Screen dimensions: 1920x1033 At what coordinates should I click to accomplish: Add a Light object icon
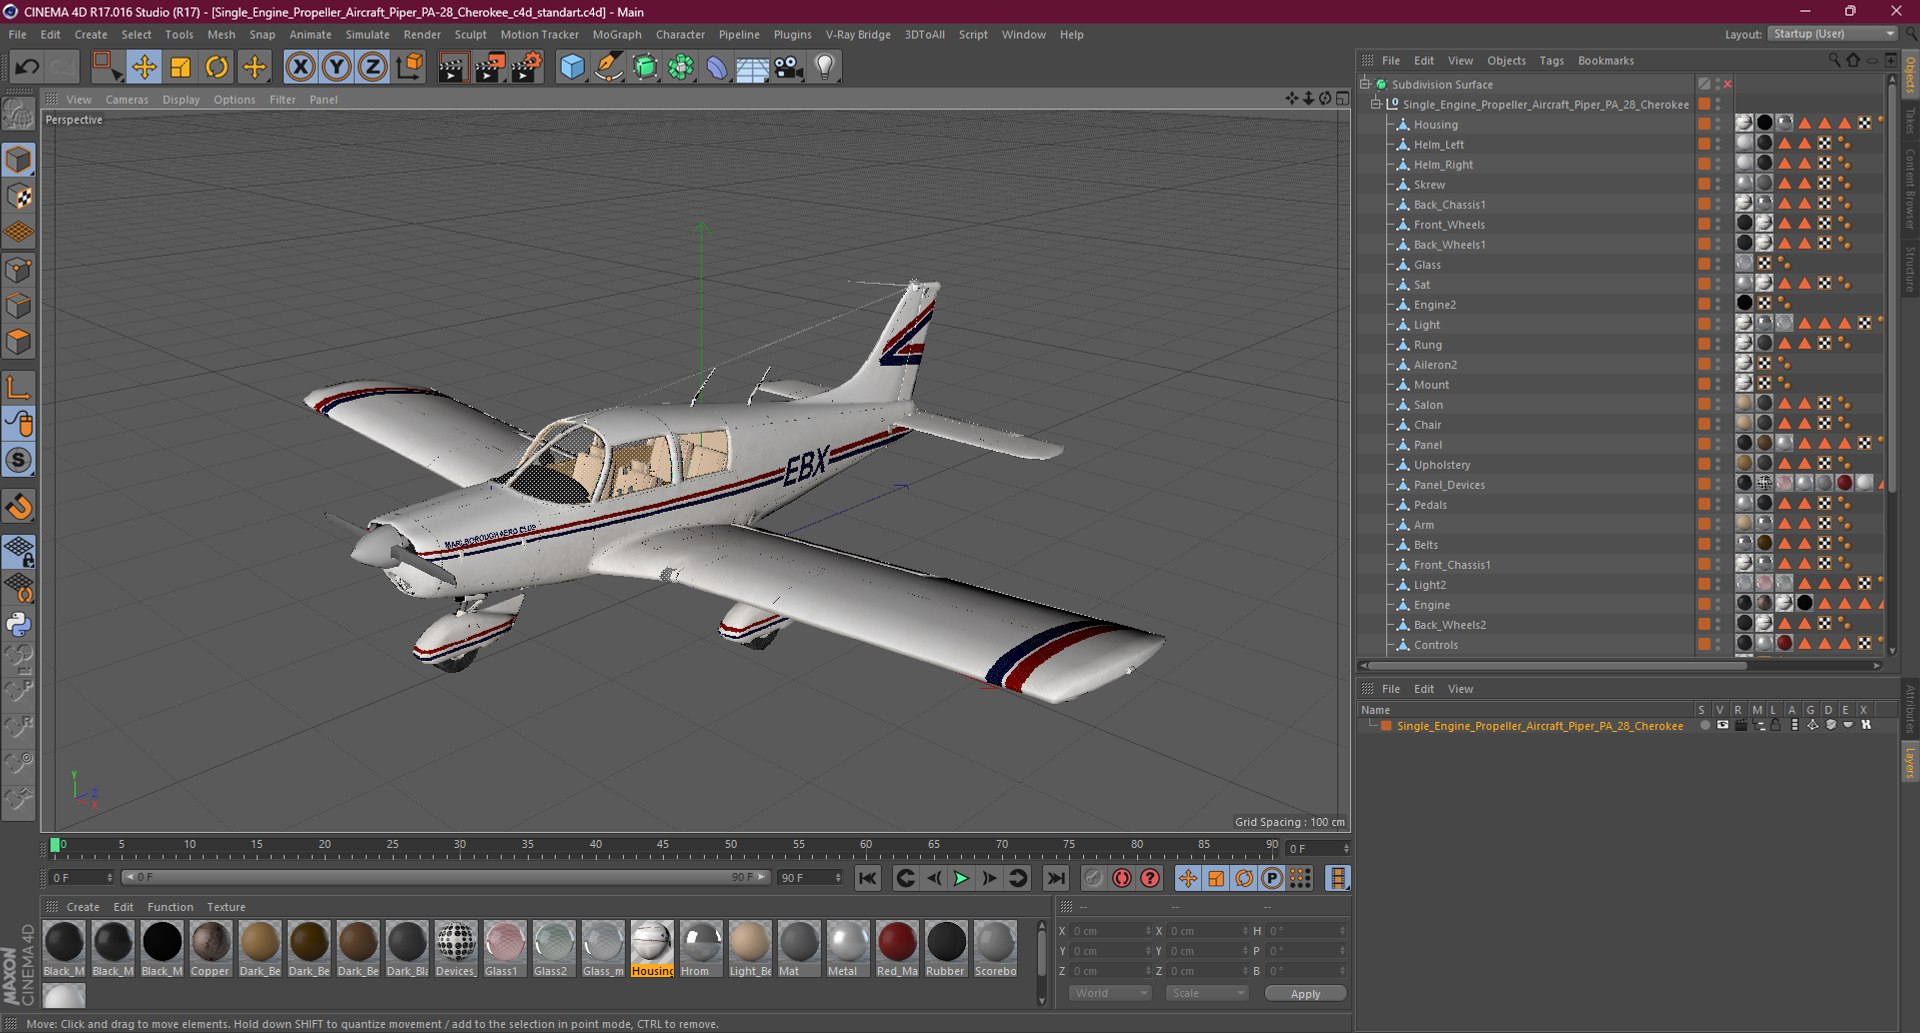pyautogui.click(x=824, y=67)
